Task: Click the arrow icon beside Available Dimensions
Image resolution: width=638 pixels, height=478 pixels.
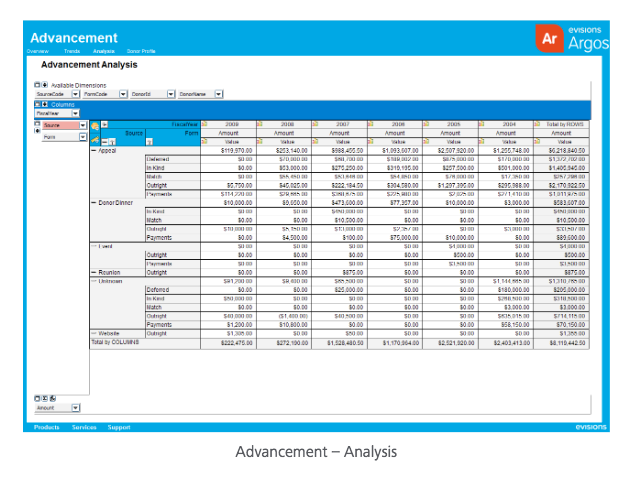Action: pyautogui.click(x=44, y=85)
